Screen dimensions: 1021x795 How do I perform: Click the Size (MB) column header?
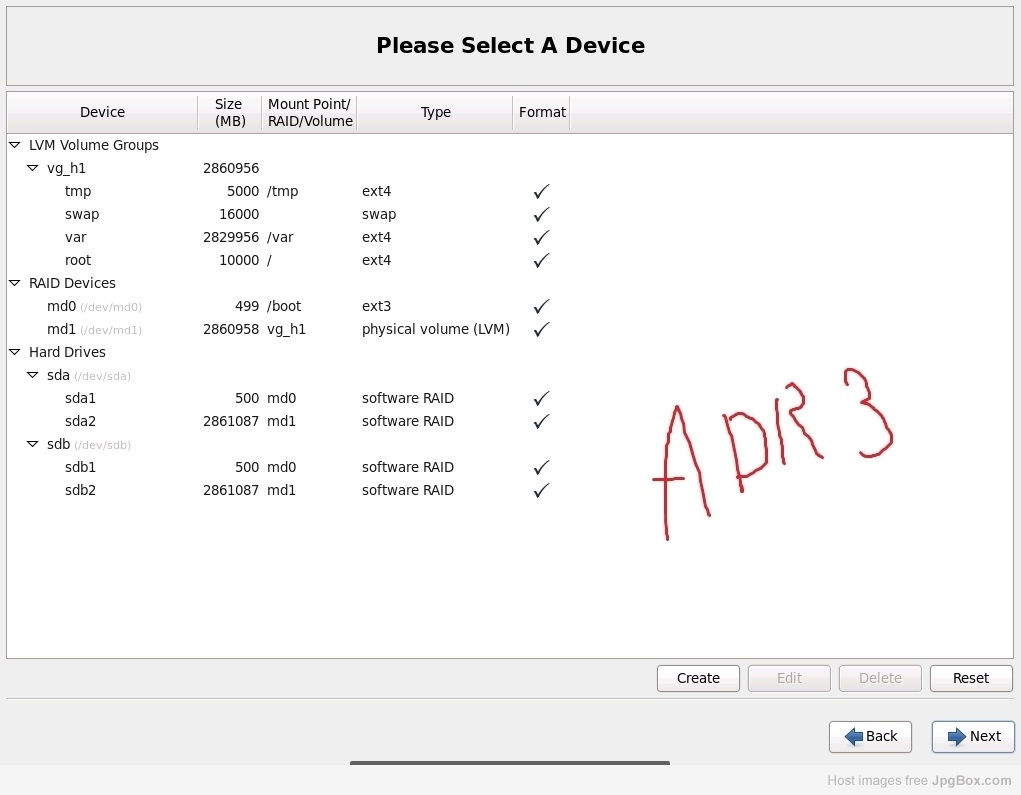(229, 113)
